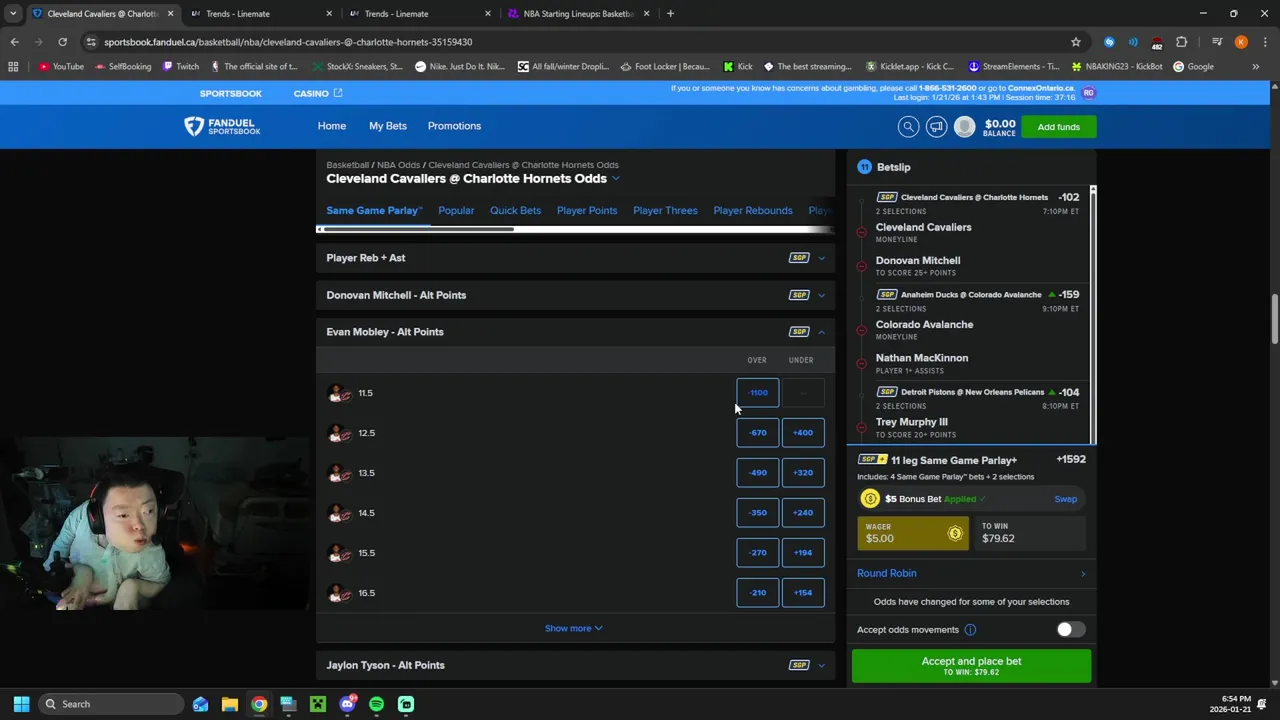Select Evan Mobley under 16.5 at +154
Image resolution: width=1280 pixels, height=720 pixels.
pyautogui.click(x=803, y=593)
